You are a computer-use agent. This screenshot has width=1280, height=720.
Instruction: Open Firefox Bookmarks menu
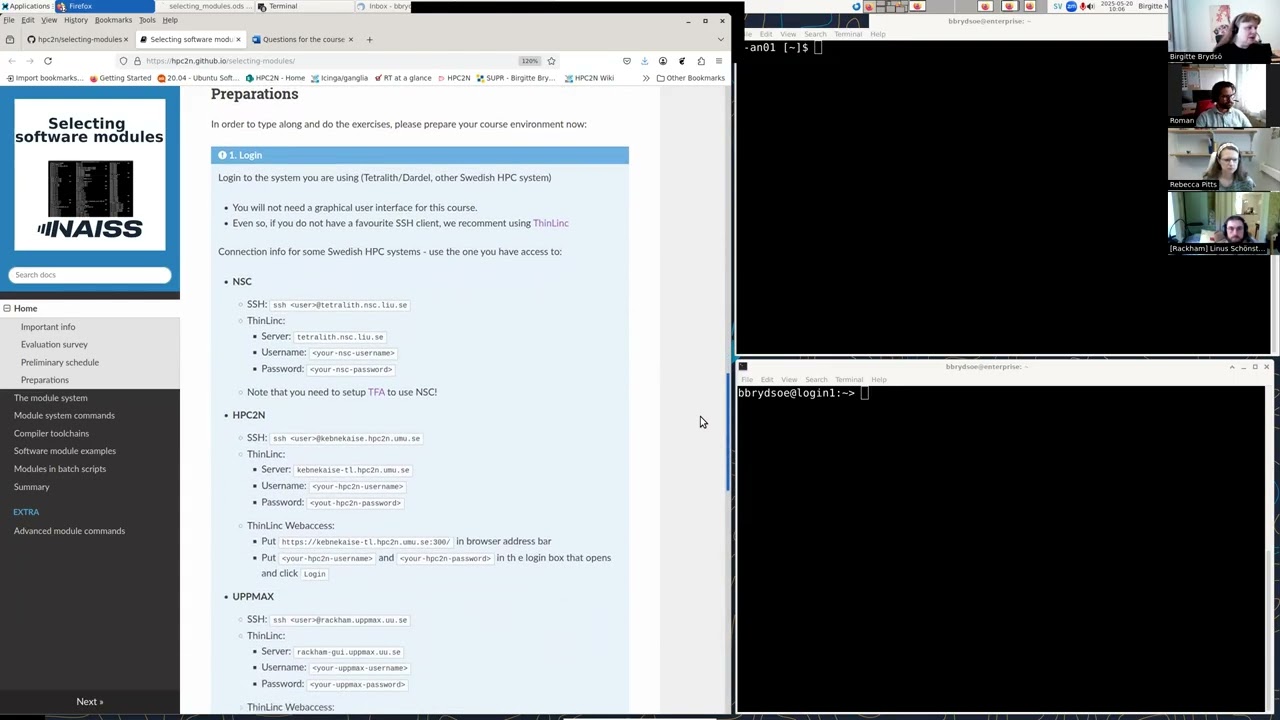(x=113, y=20)
